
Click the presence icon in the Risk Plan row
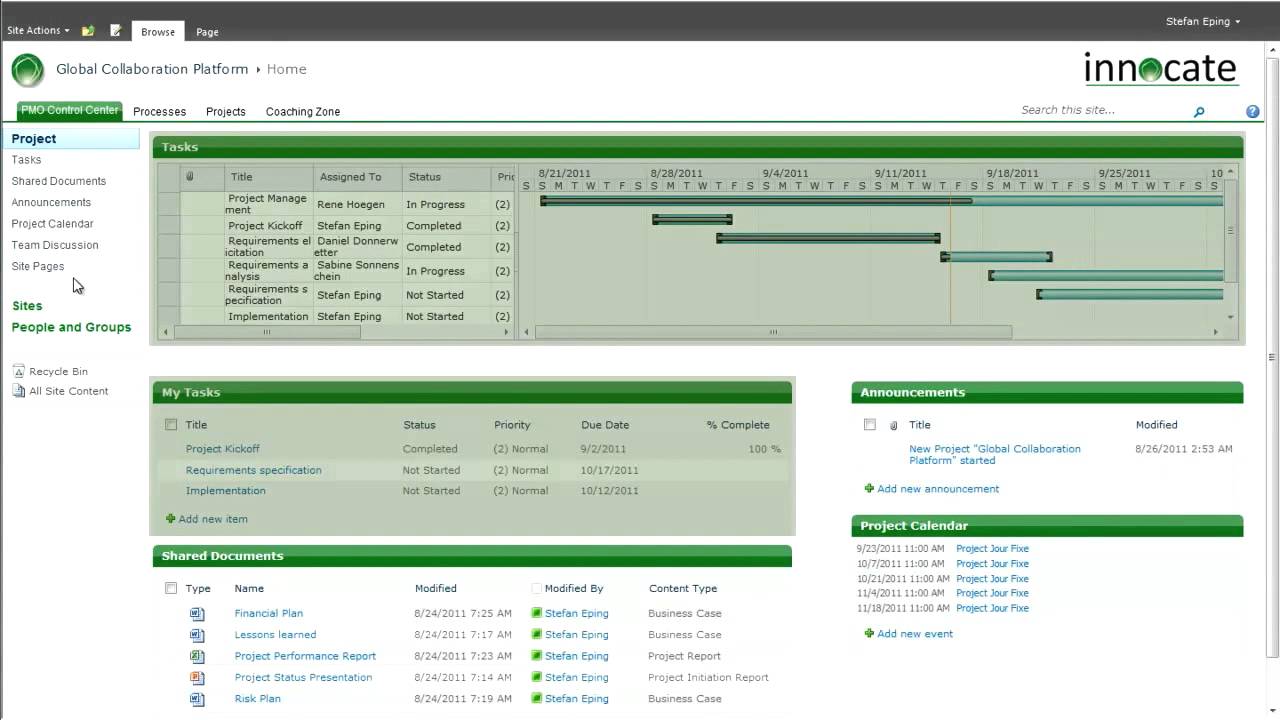[x=537, y=699]
